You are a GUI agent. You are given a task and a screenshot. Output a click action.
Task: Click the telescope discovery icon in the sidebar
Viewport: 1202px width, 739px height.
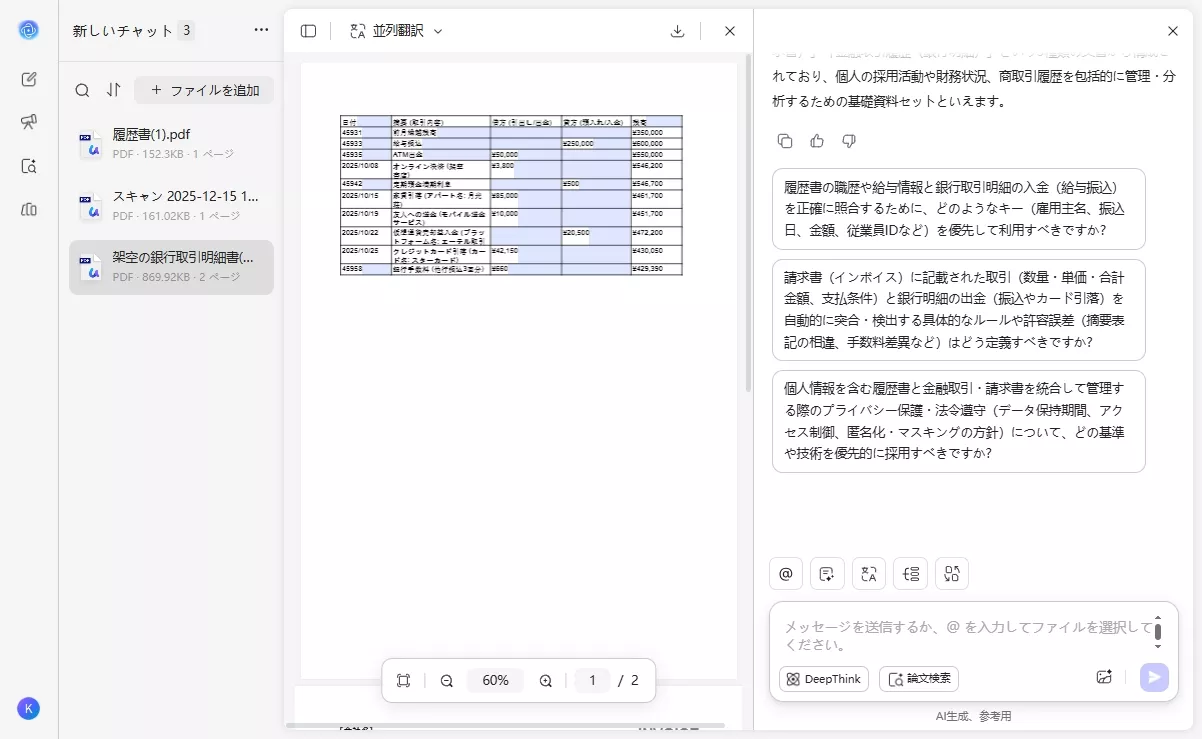pyautogui.click(x=30, y=122)
